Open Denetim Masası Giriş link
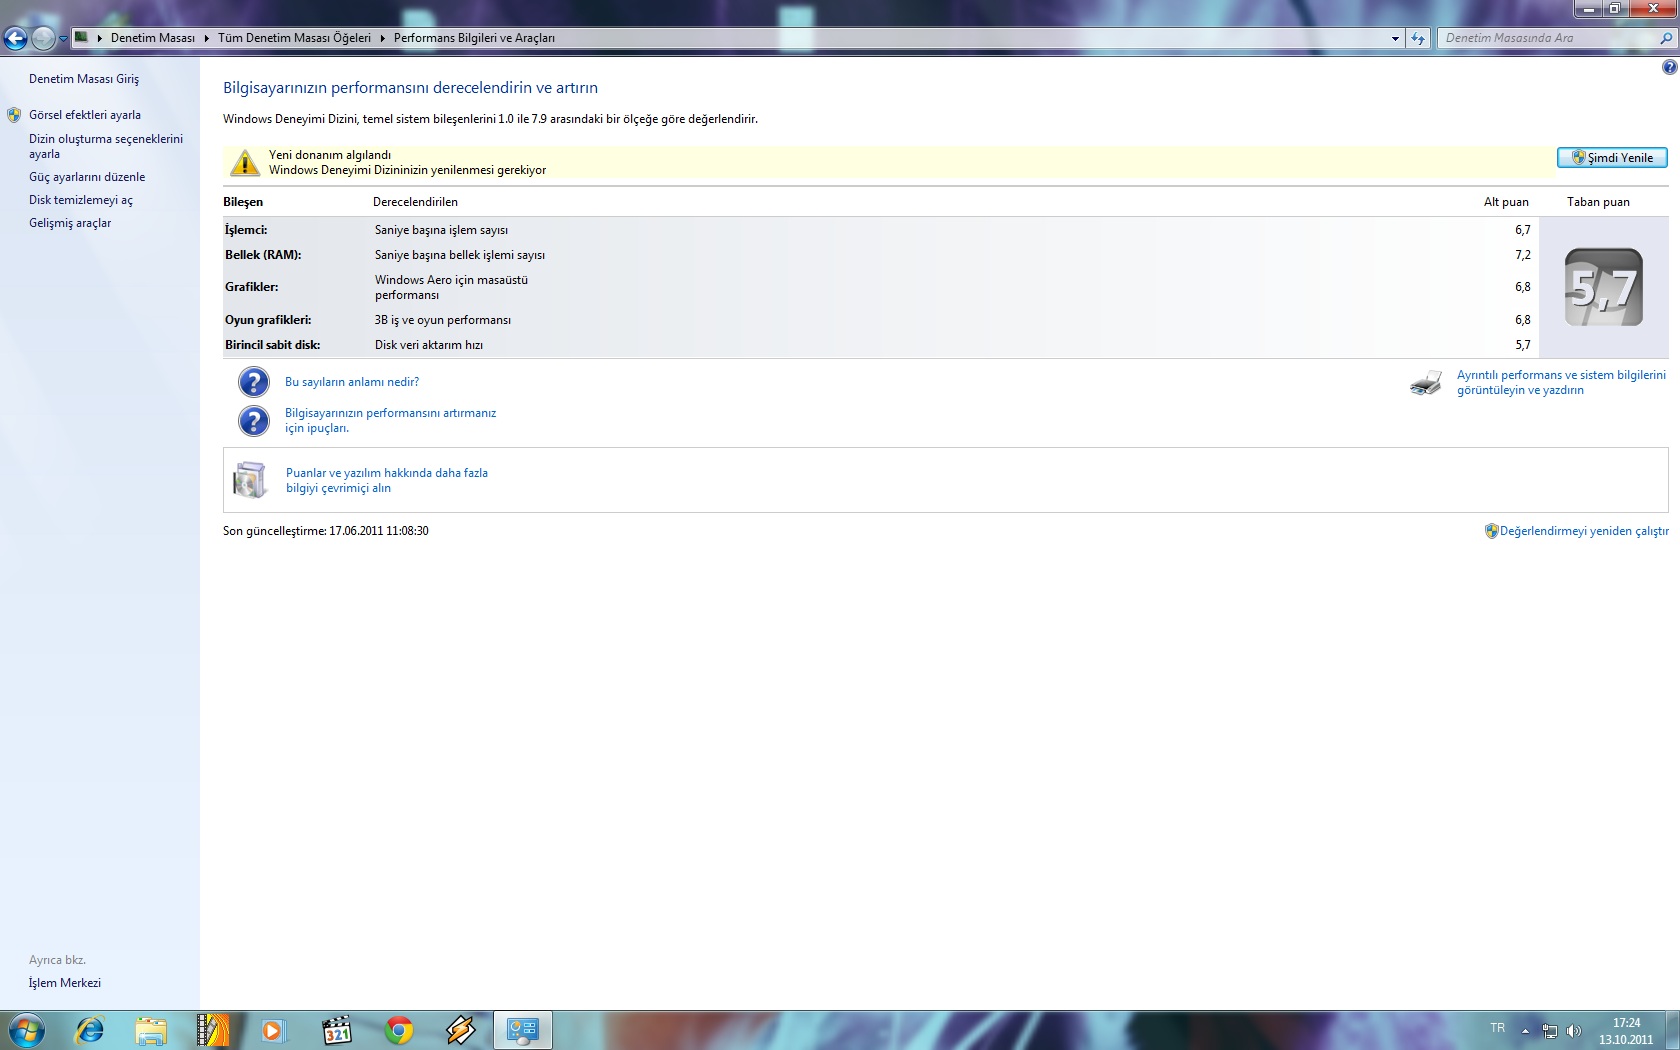The image size is (1680, 1050). pyautogui.click(x=84, y=79)
